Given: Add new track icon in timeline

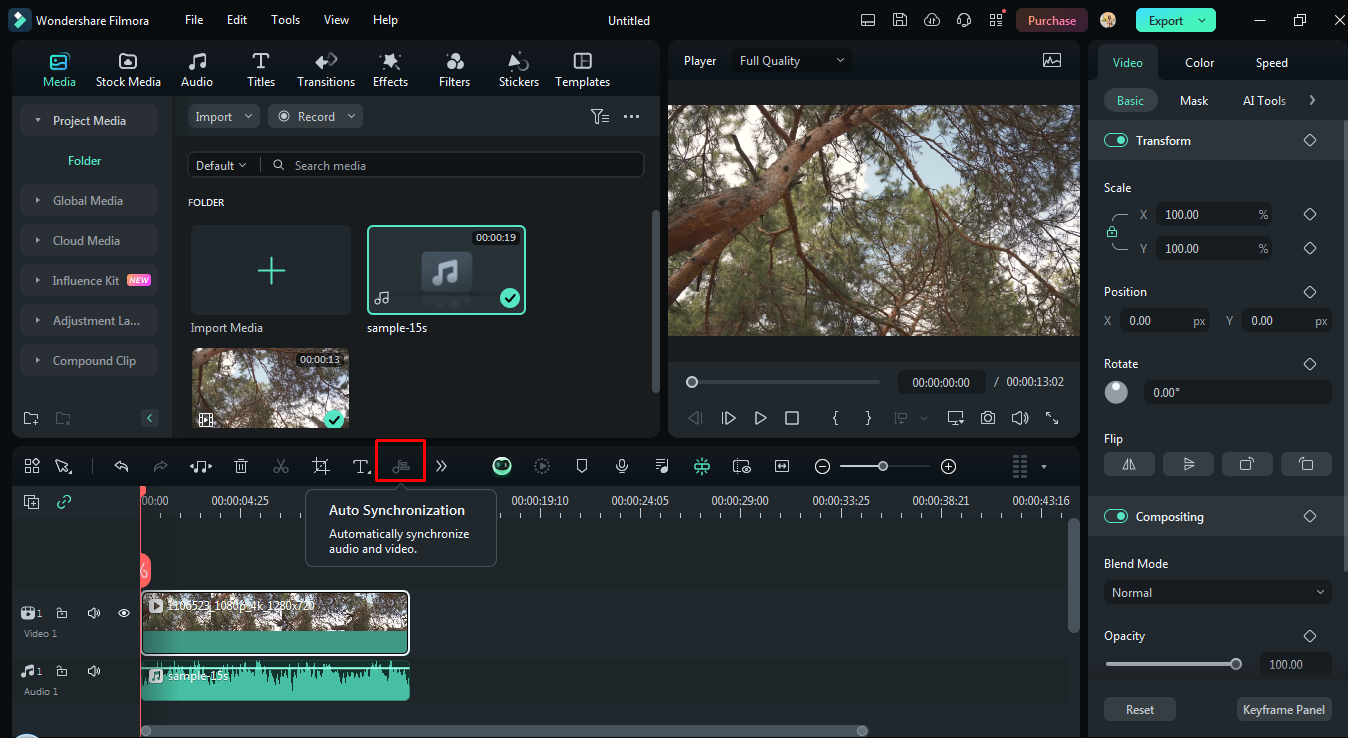Looking at the screenshot, I should pos(32,502).
